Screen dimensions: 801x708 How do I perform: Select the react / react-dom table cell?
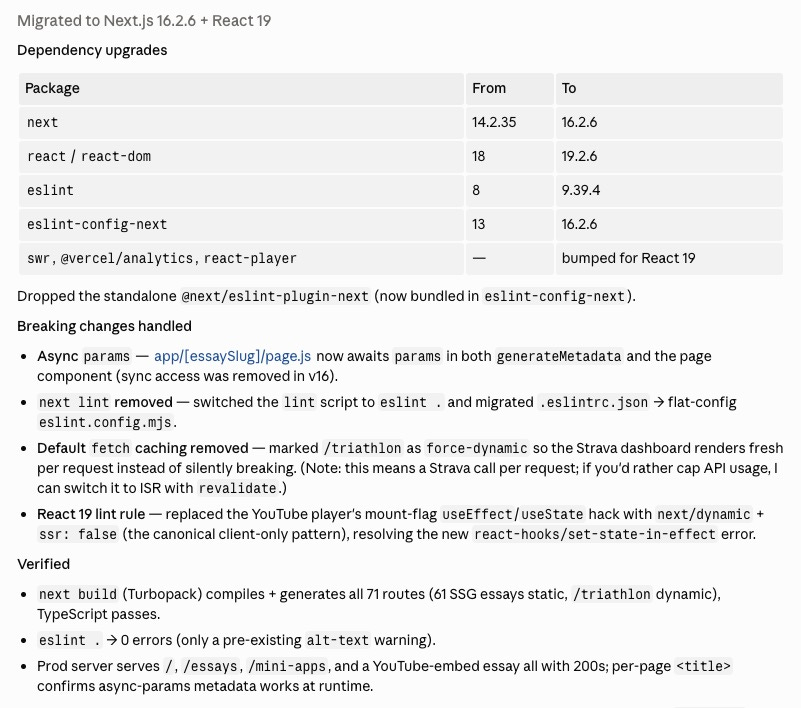pyautogui.click(x=241, y=156)
